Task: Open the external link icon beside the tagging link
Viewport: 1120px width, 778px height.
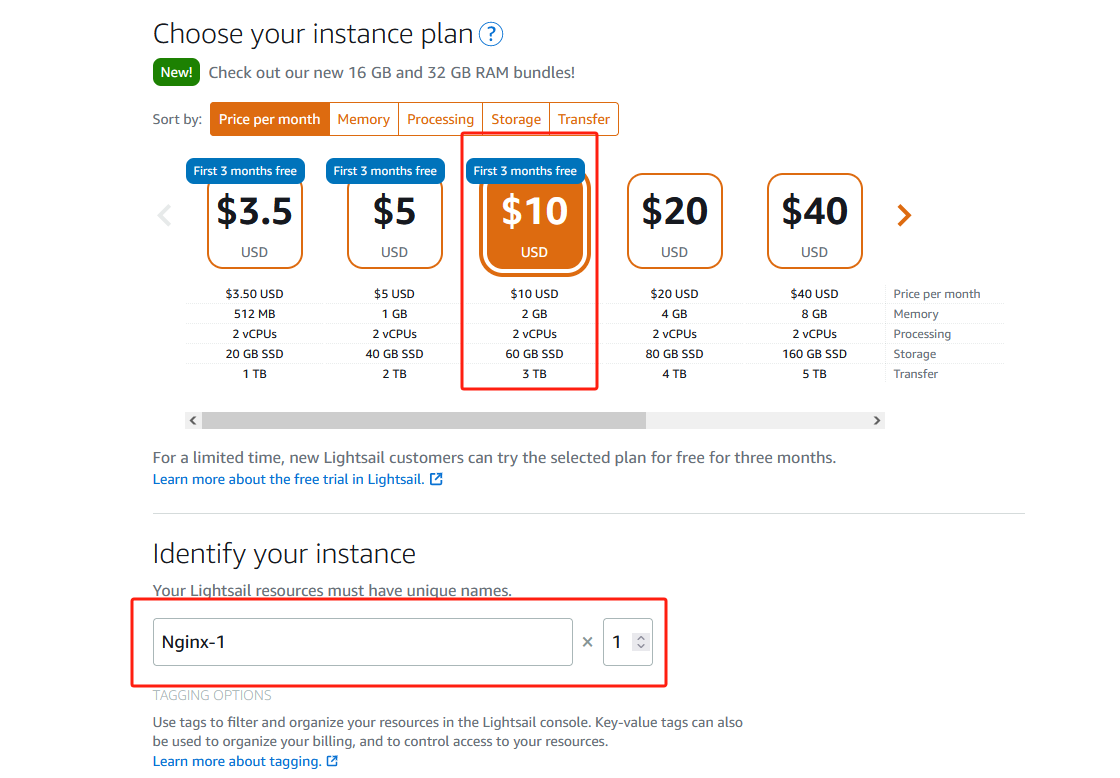Action: tap(332, 762)
